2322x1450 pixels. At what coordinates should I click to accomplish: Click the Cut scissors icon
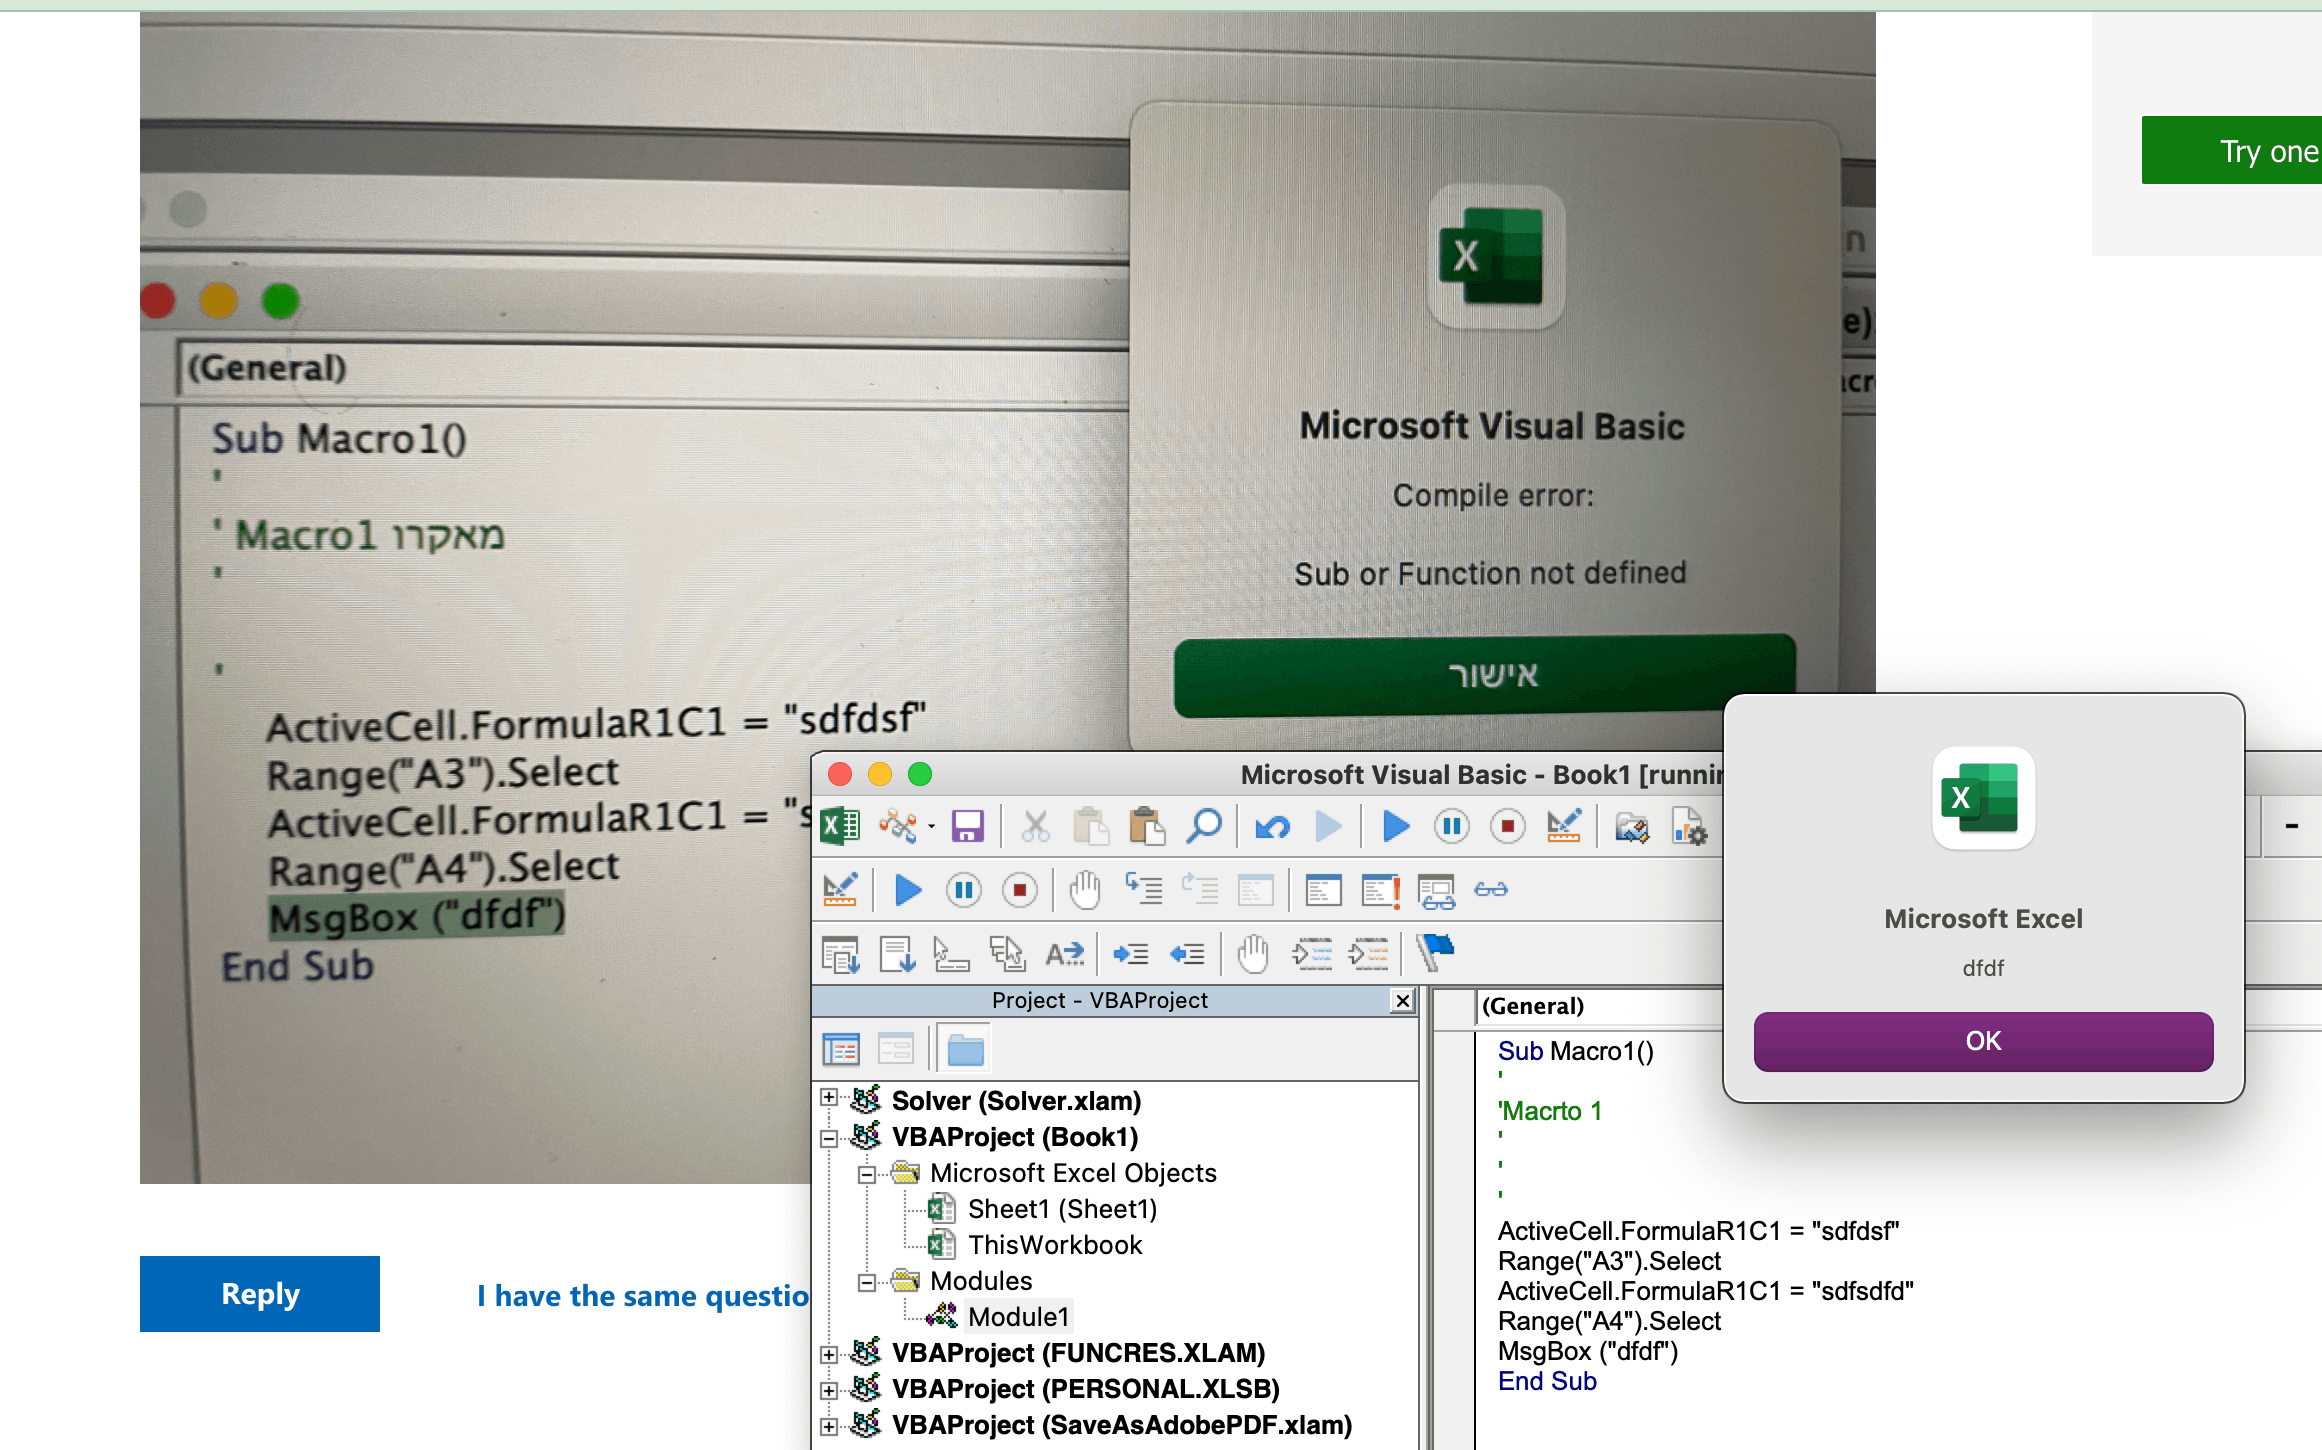[x=1036, y=827]
